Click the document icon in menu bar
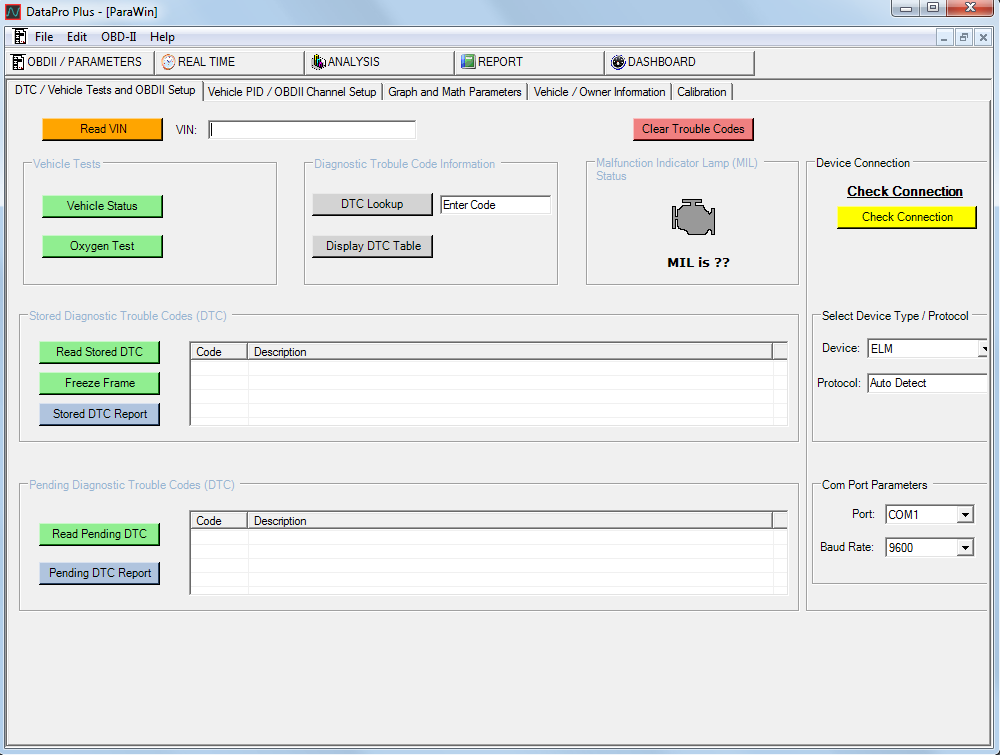The width and height of the screenshot is (1000, 755). point(19,37)
